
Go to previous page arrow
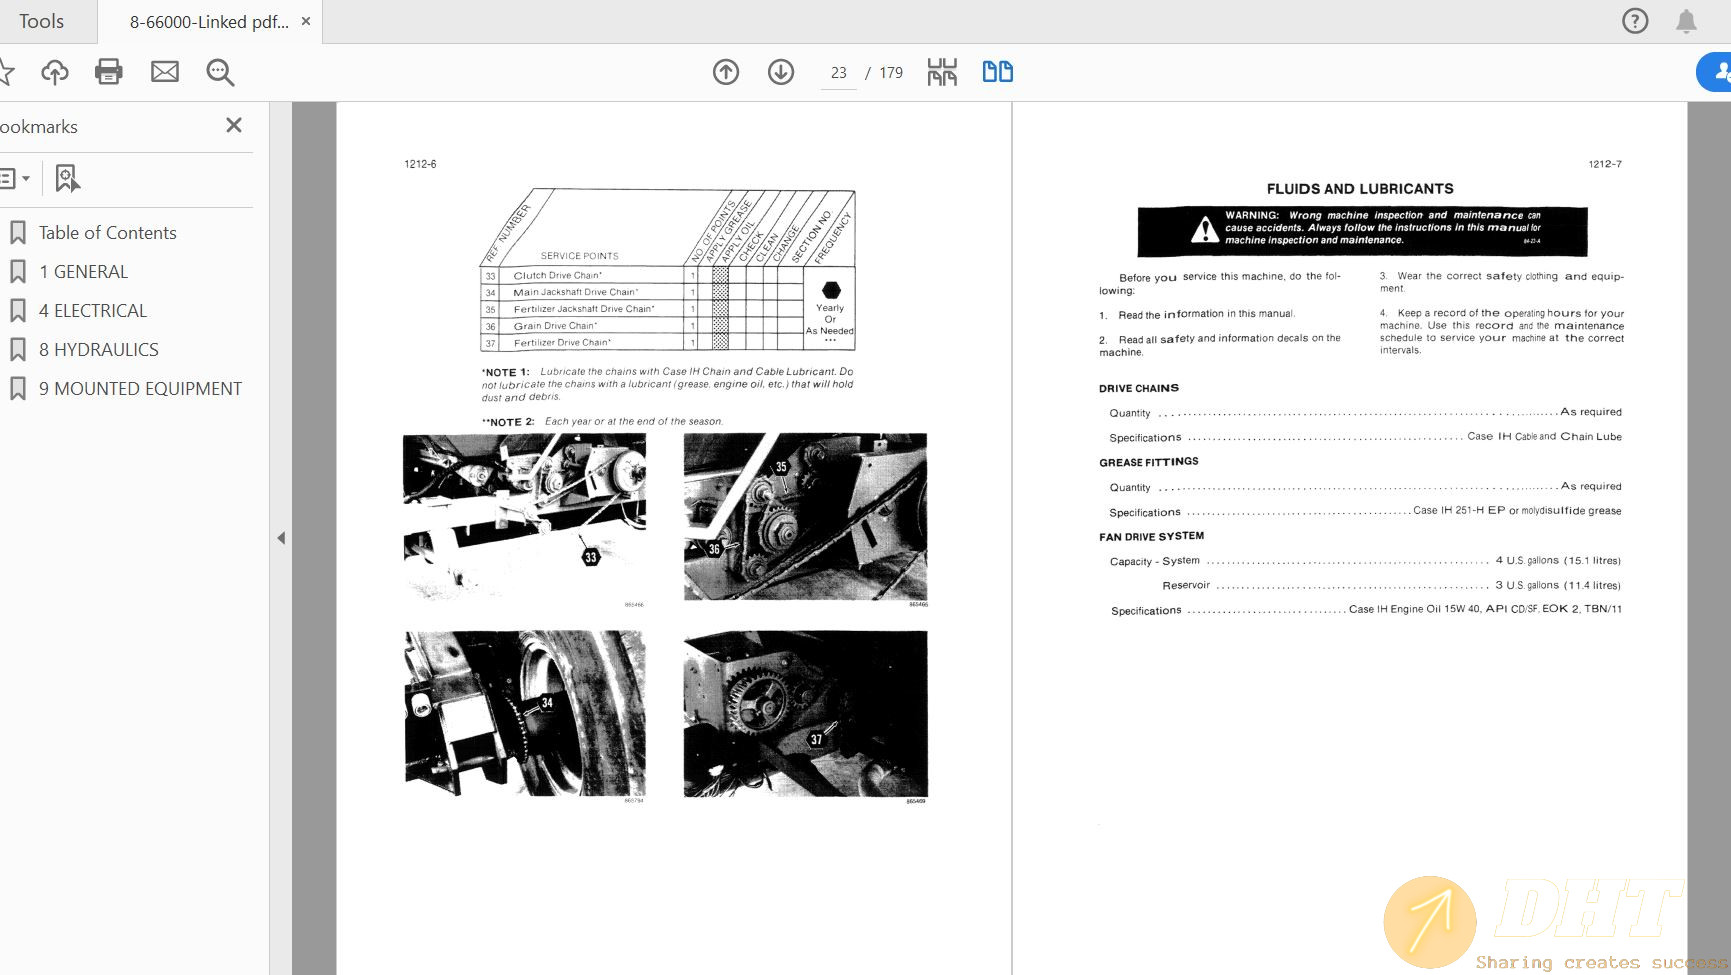726,72
